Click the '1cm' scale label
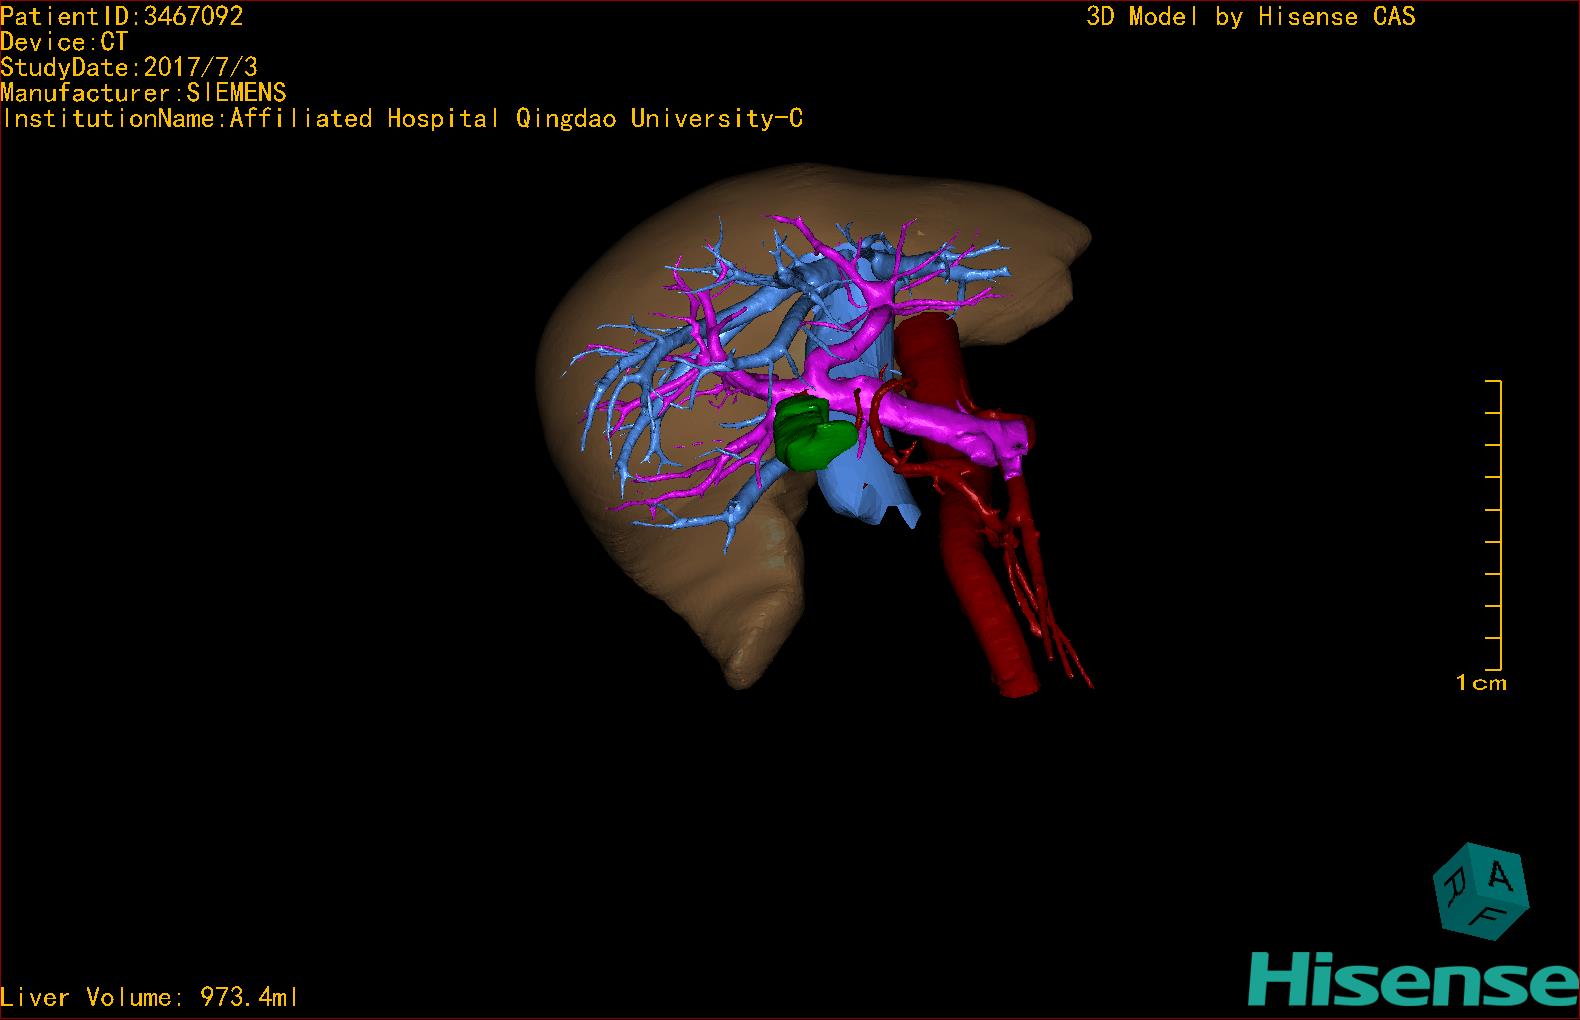Screen dimensions: 1580x1020 tap(1481, 683)
